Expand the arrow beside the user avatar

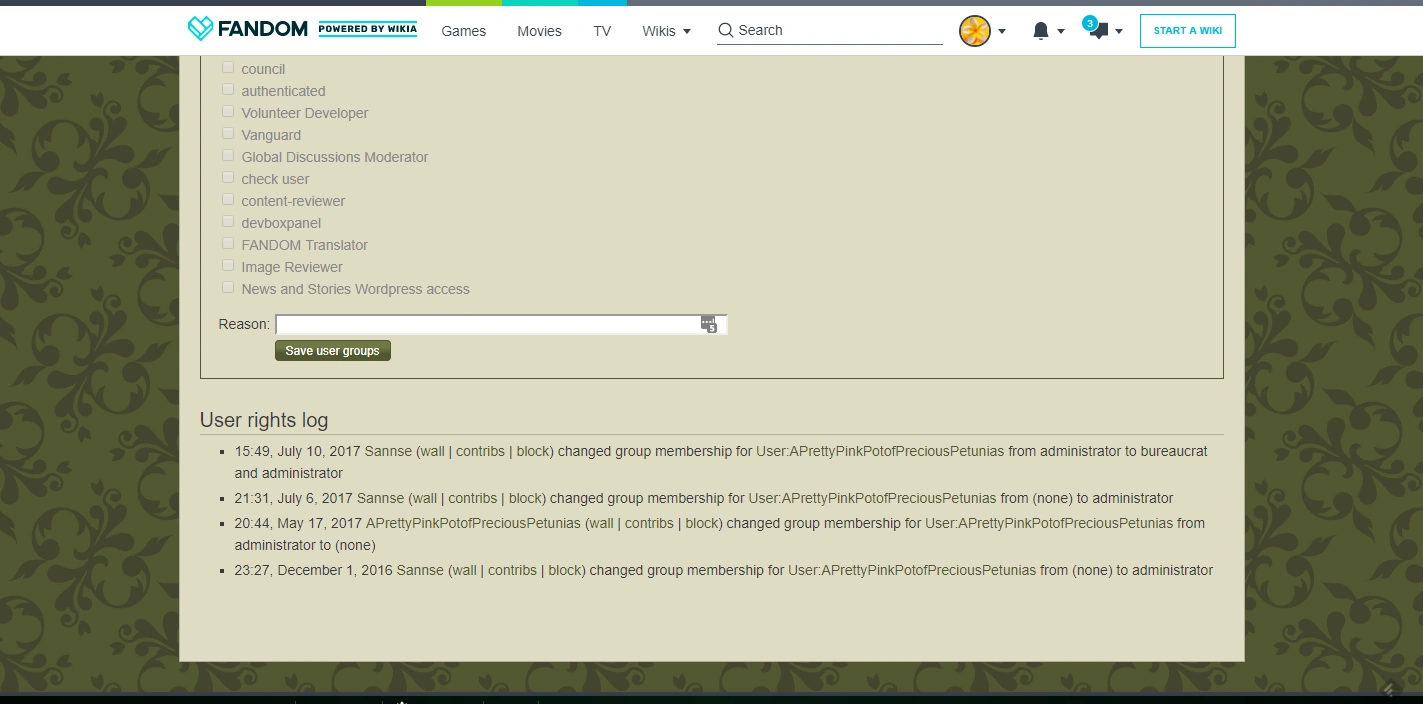pyautogui.click(x=1002, y=31)
